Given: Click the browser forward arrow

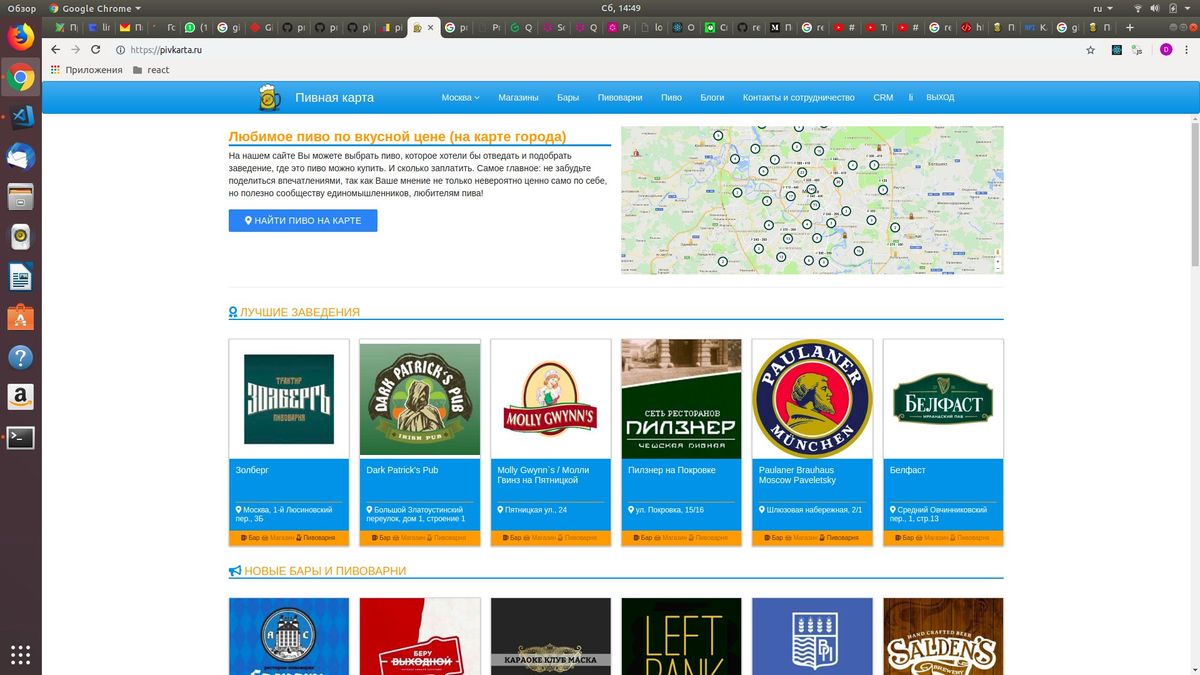Looking at the screenshot, I should [x=75, y=49].
